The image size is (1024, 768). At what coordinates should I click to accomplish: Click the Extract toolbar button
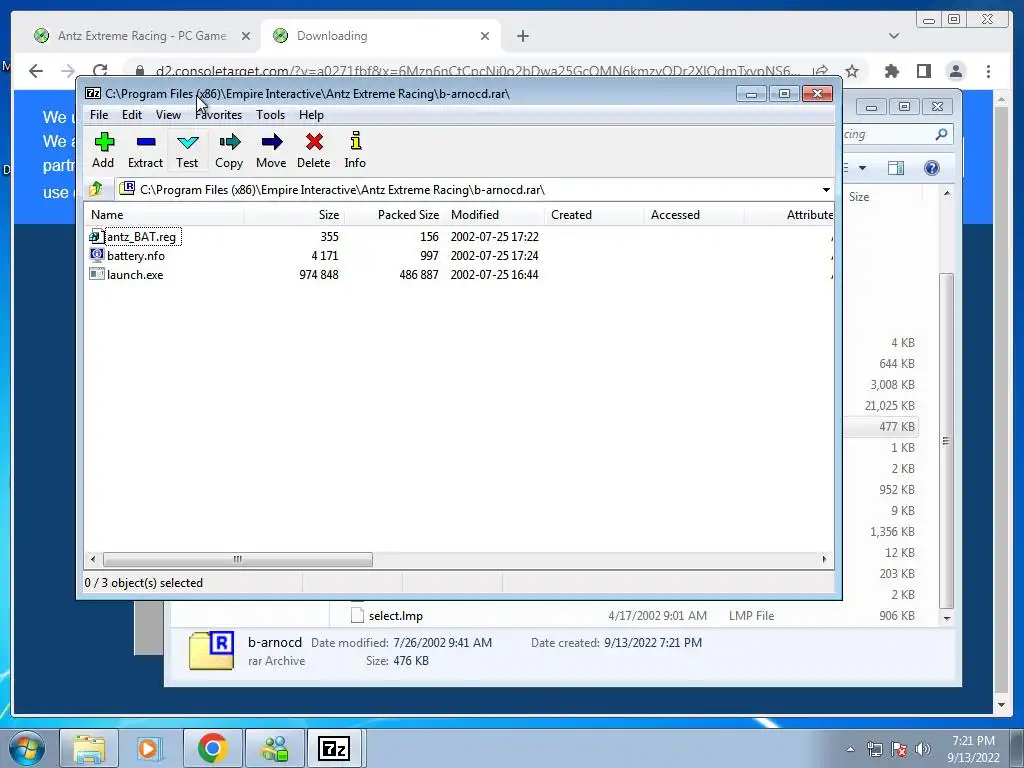click(145, 151)
